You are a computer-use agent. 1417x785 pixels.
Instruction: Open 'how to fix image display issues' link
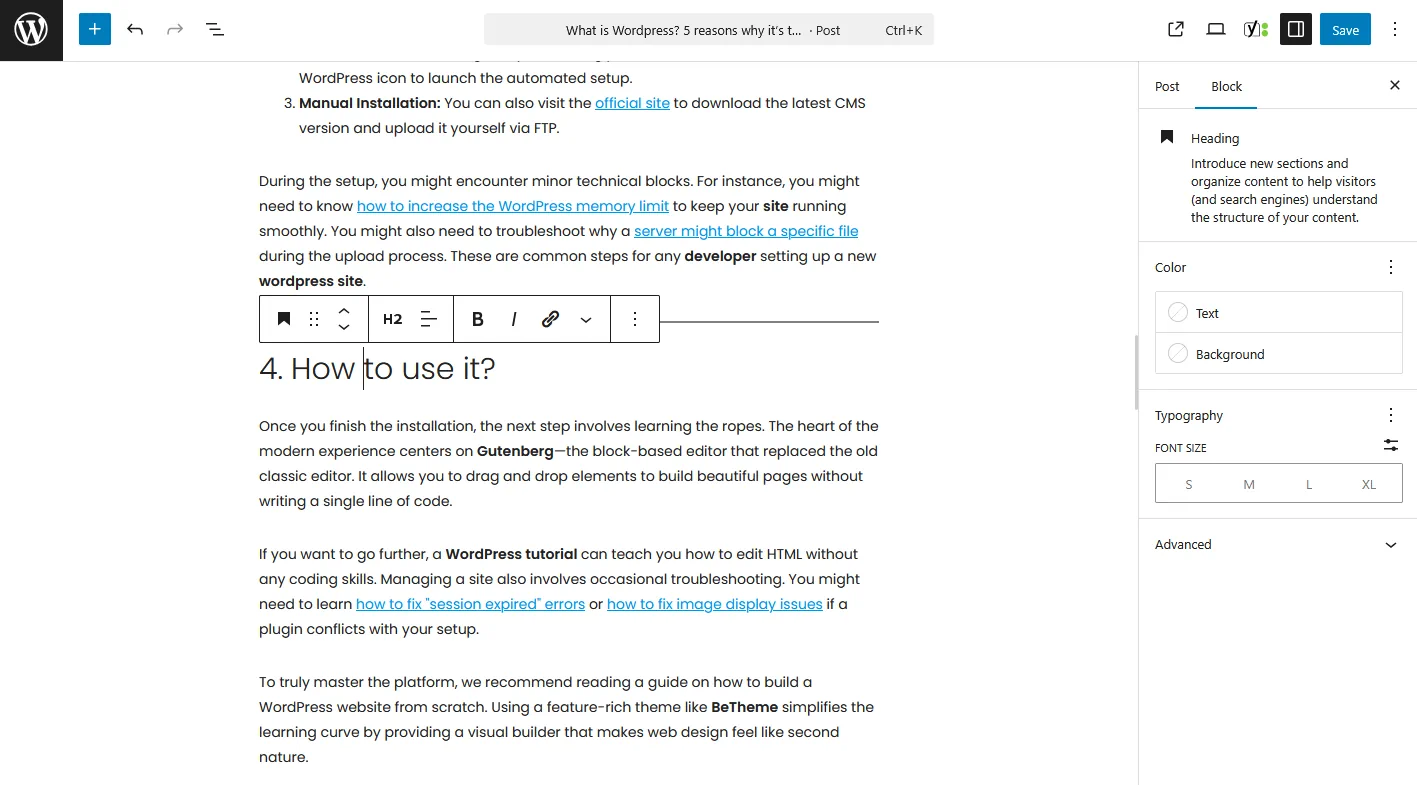tap(713, 603)
